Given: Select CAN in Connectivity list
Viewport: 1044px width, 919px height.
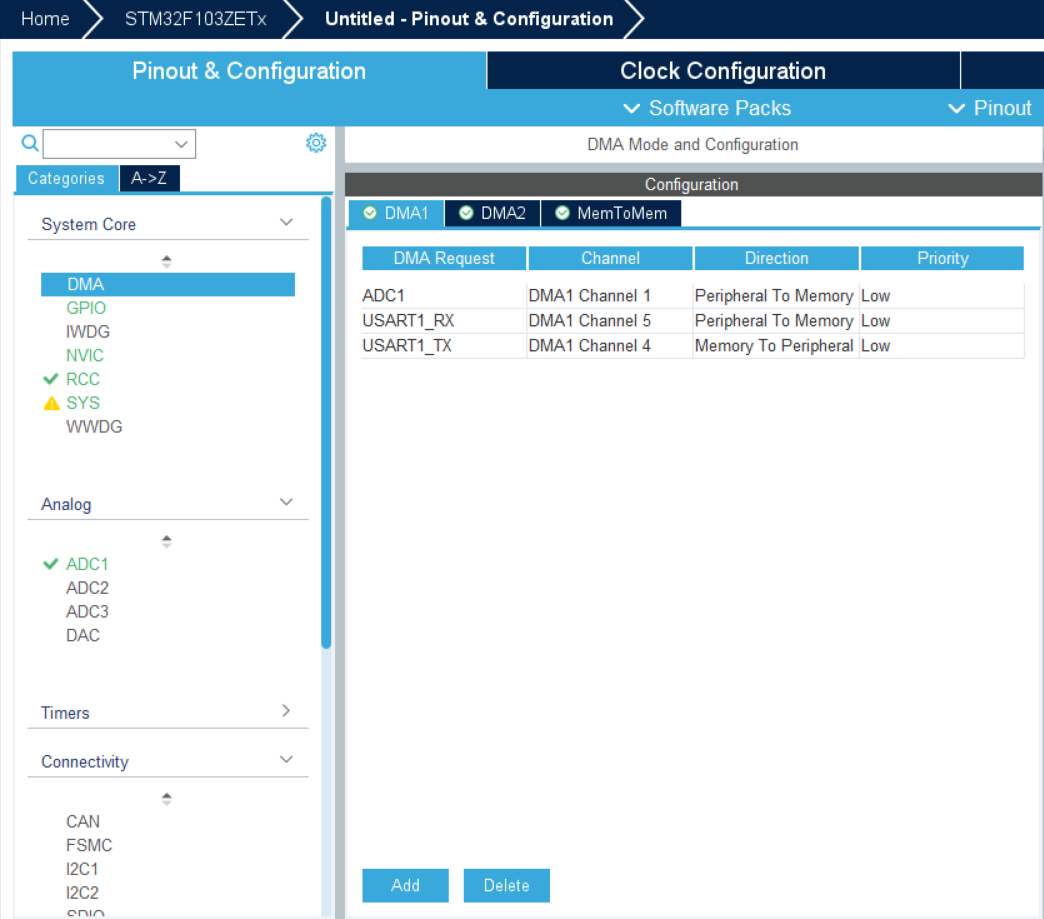Looking at the screenshot, I should click(x=83, y=822).
